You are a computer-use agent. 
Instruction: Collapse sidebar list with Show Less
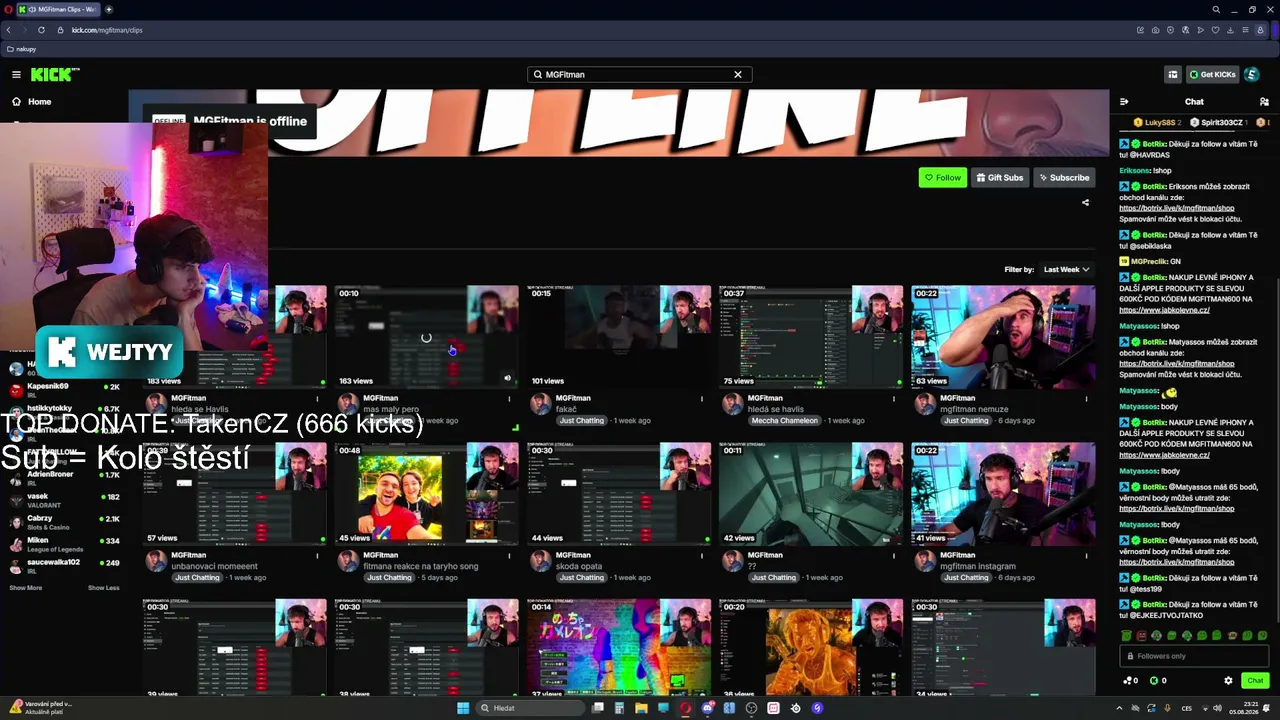click(103, 588)
